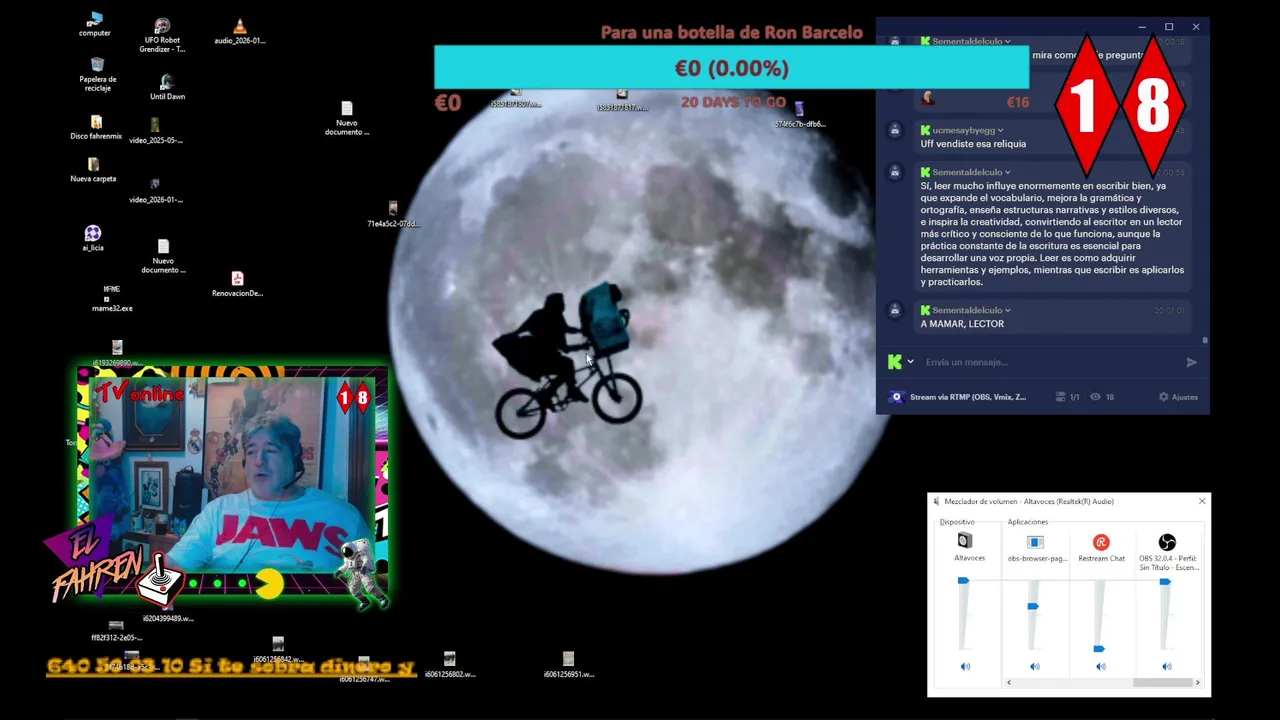Mute obs-browser-page in volume mixer
1280x720 pixels.
coord(1035,666)
